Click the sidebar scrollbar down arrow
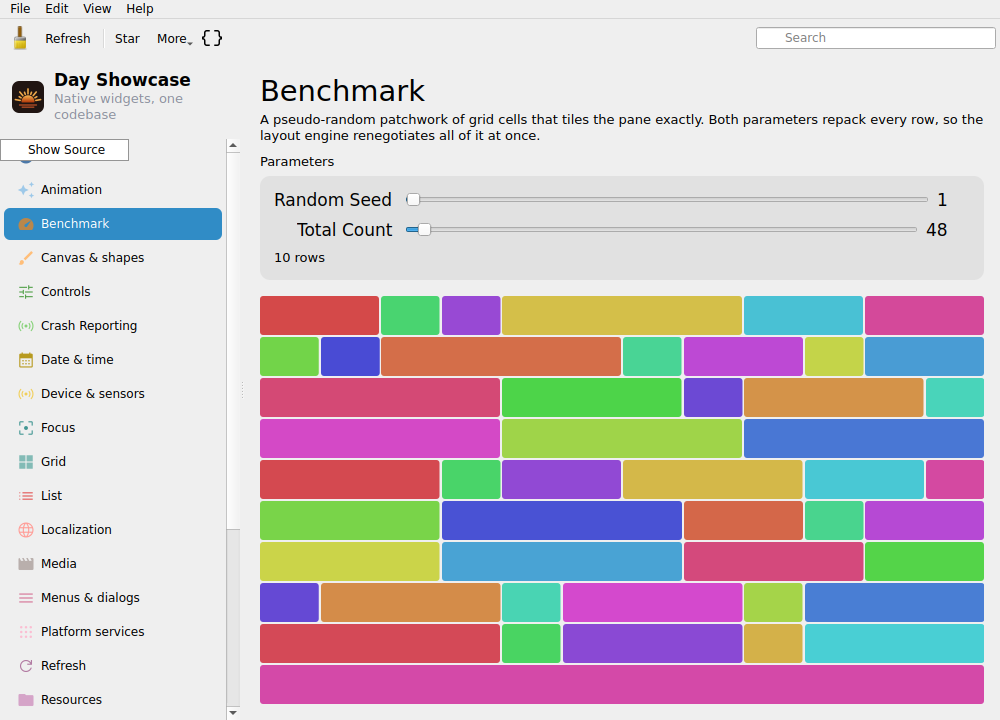The image size is (1000, 720). pos(233,713)
